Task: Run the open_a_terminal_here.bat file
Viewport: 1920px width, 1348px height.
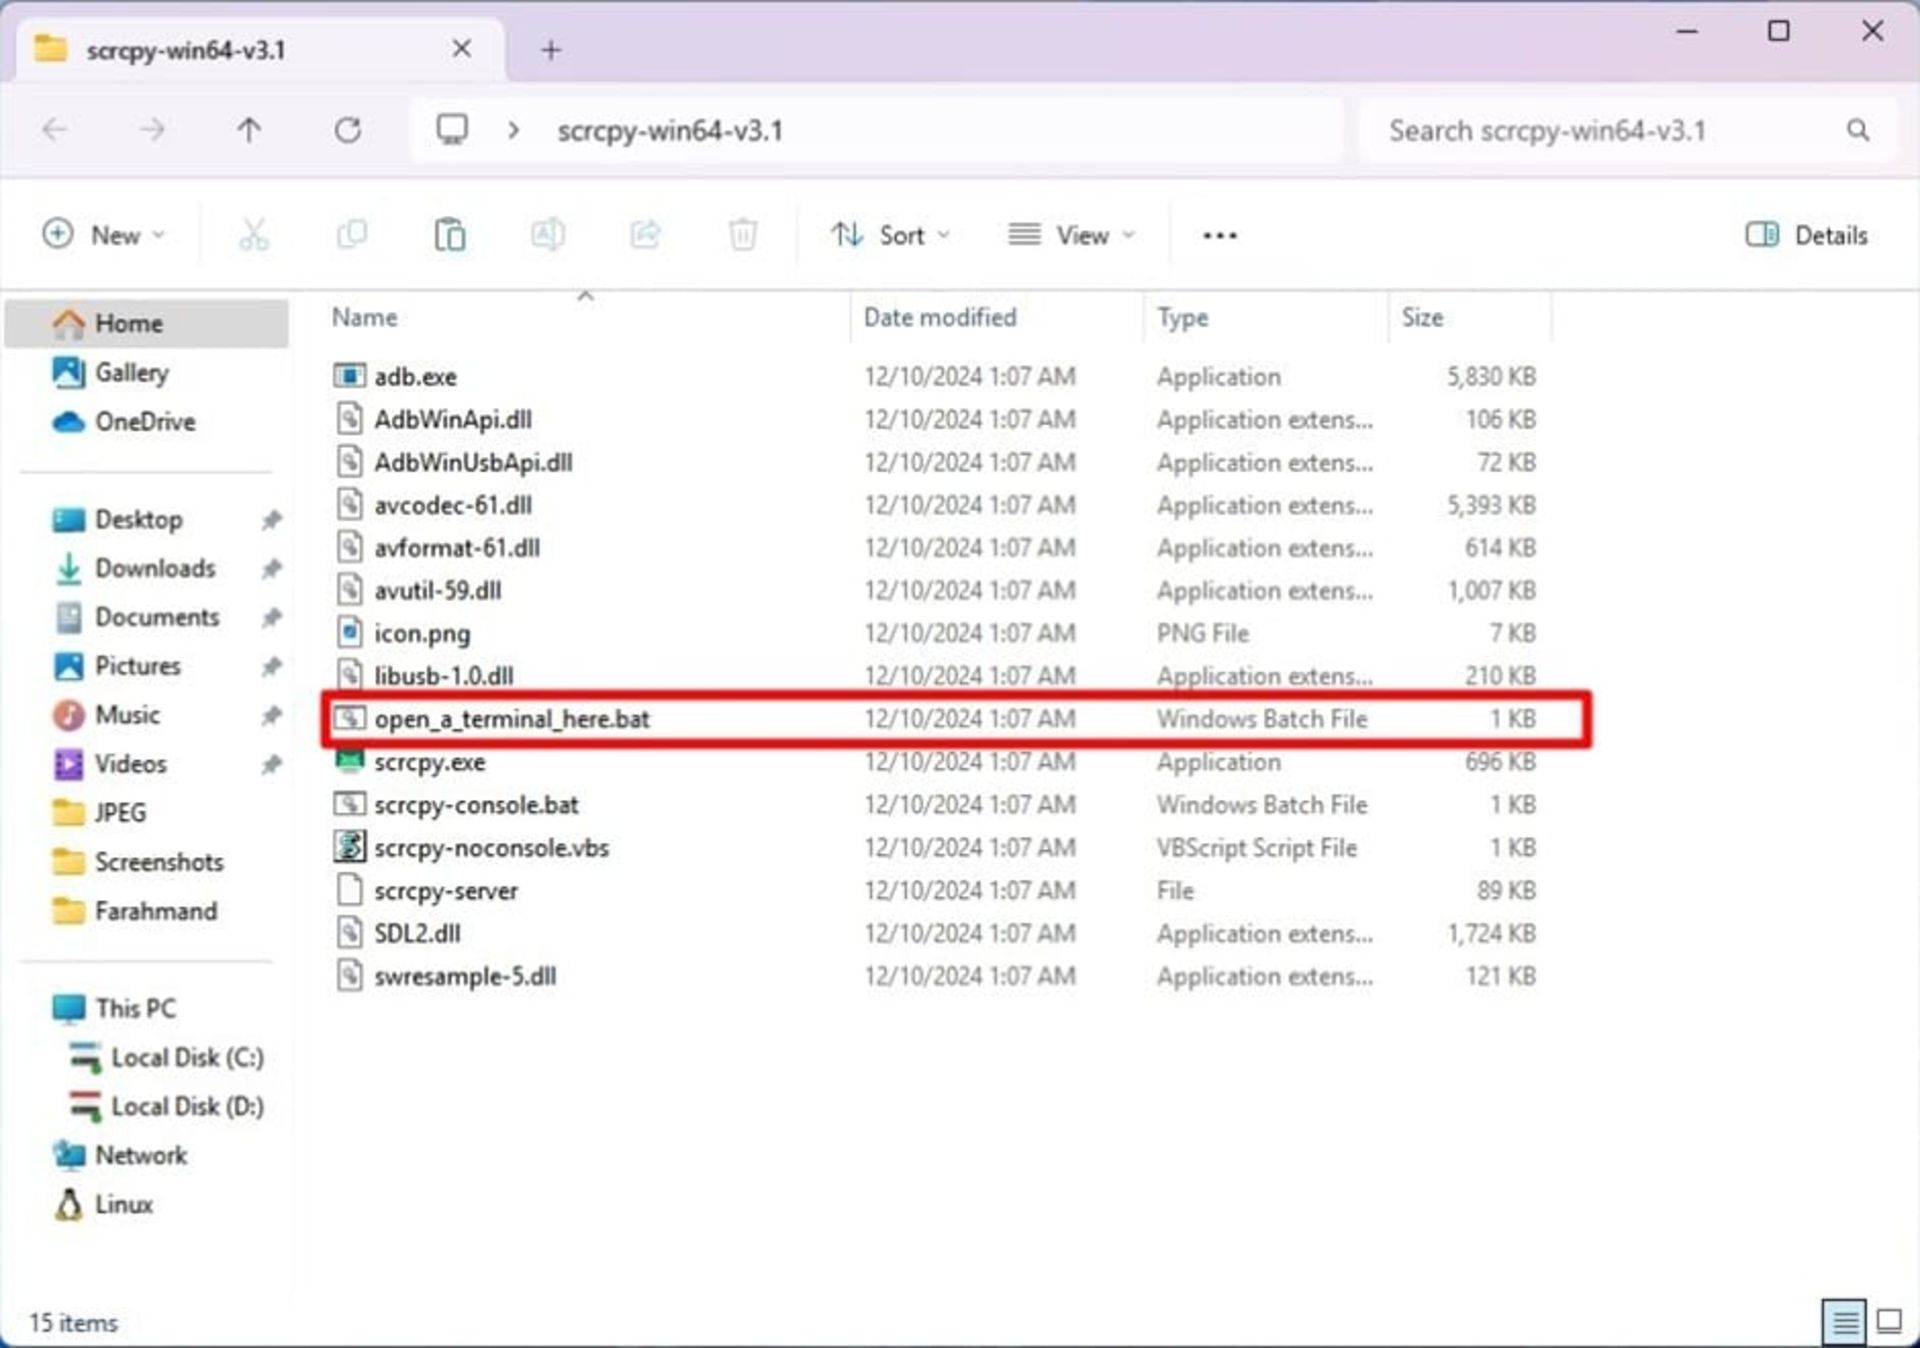Action: 512,718
